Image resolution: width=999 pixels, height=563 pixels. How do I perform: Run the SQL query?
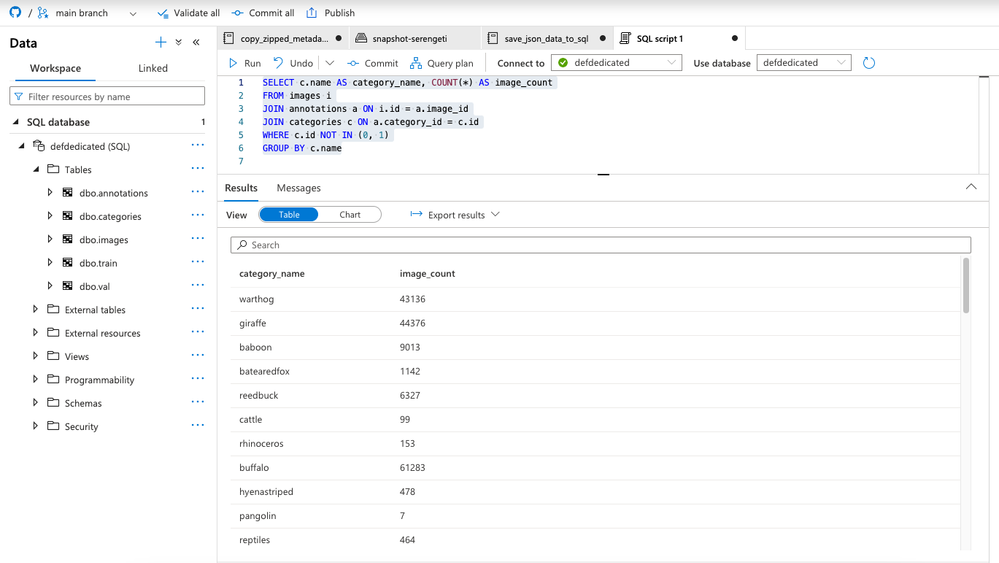click(x=245, y=63)
